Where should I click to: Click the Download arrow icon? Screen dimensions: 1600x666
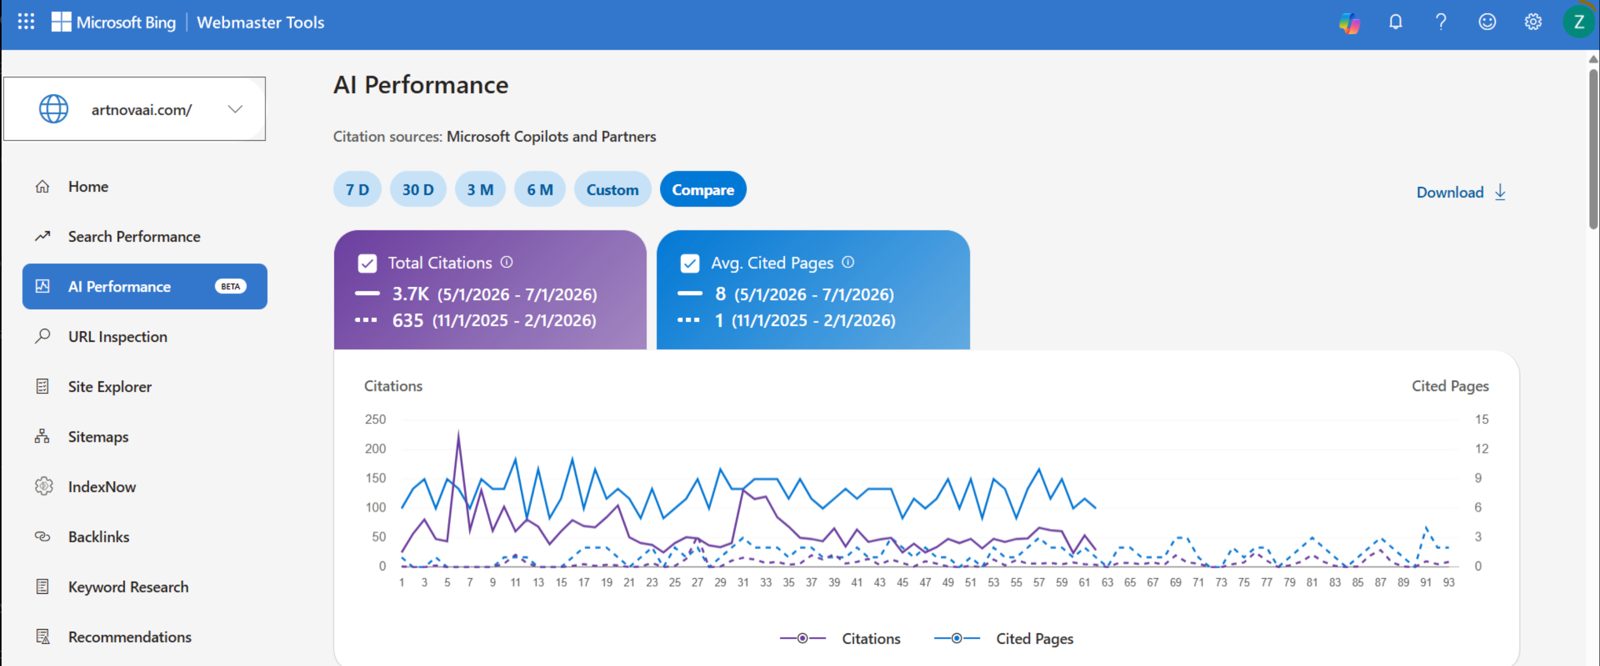click(x=1500, y=192)
